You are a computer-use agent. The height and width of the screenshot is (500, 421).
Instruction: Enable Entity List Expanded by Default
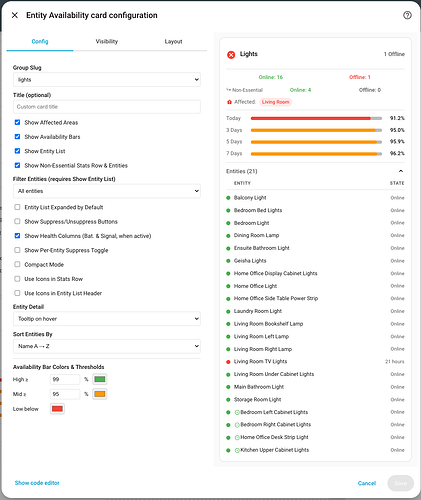(17, 207)
